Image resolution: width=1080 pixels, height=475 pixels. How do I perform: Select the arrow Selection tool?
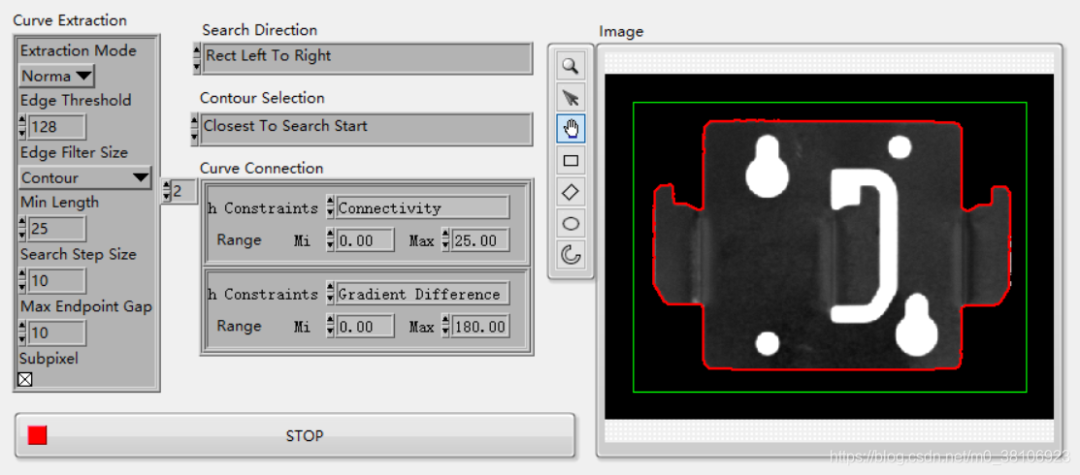[570, 98]
